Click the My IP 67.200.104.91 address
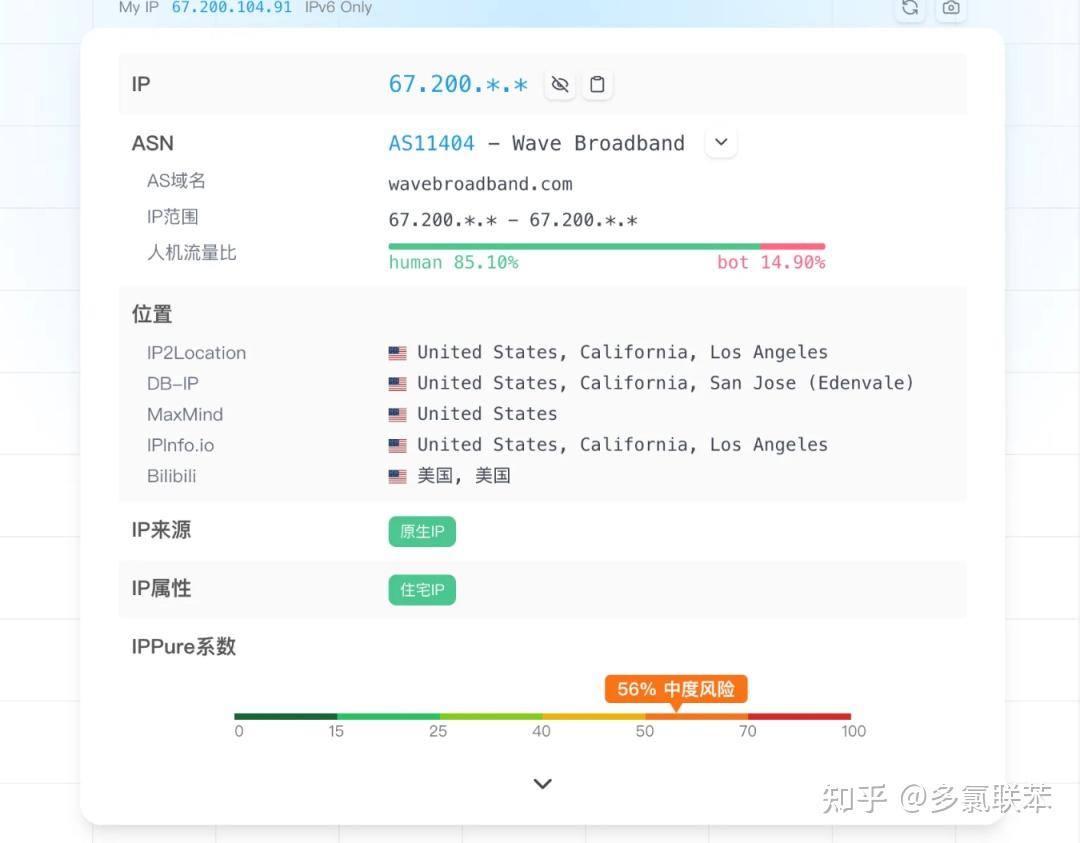This screenshot has width=1080, height=843. (231, 8)
